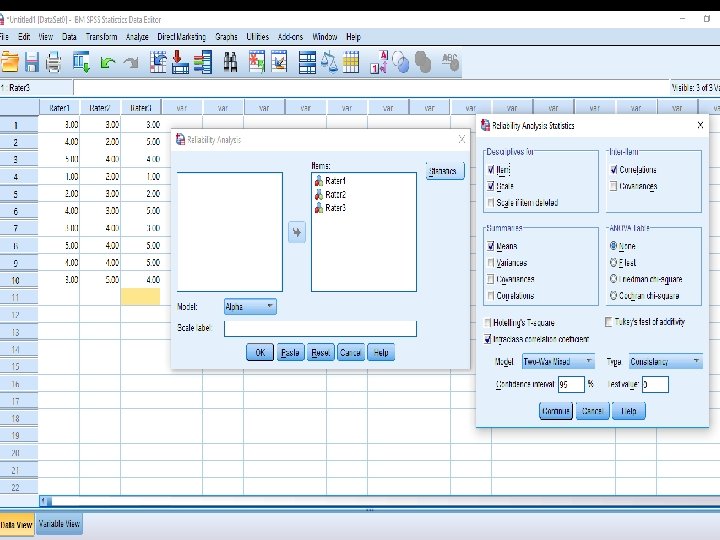Click the arrow button to move variables

pyautogui.click(x=297, y=232)
